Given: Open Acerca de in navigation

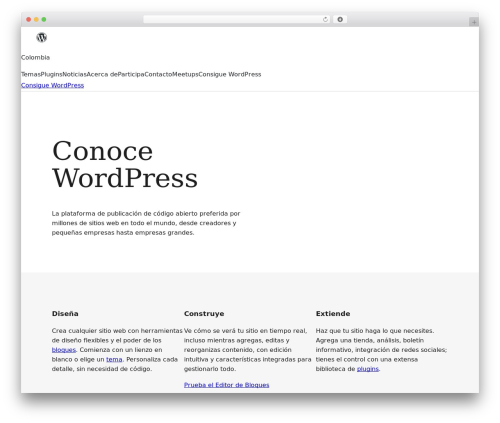Looking at the screenshot, I should [102, 74].
